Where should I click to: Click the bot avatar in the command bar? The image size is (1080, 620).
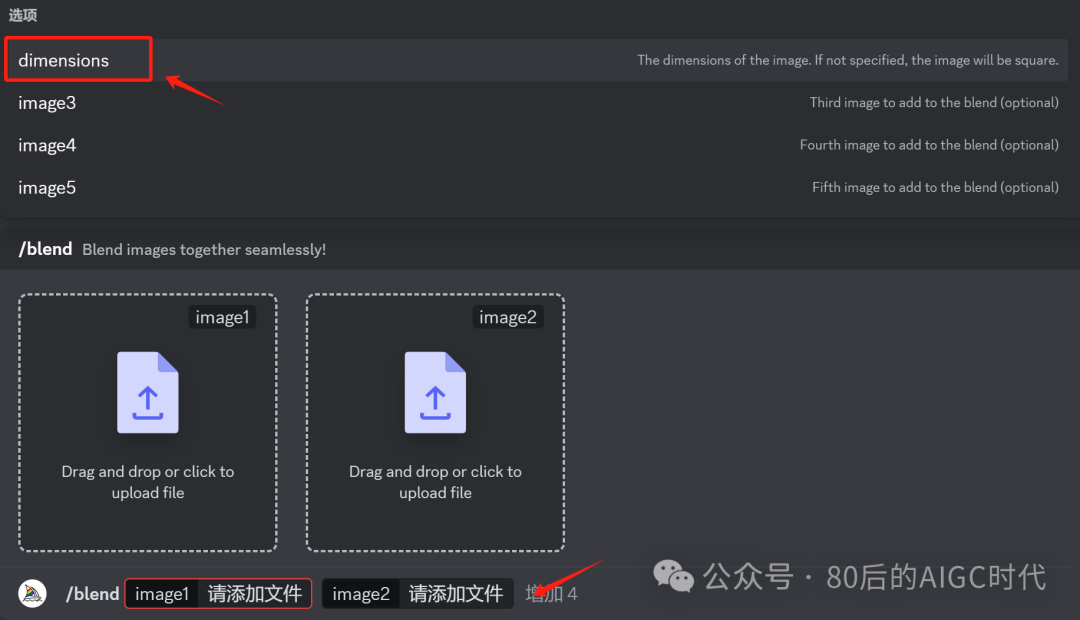click(x=31, y=593)
